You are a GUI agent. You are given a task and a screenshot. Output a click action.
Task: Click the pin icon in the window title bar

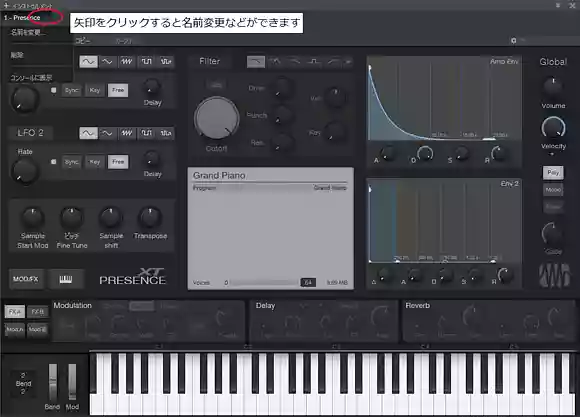coord(558,5)
